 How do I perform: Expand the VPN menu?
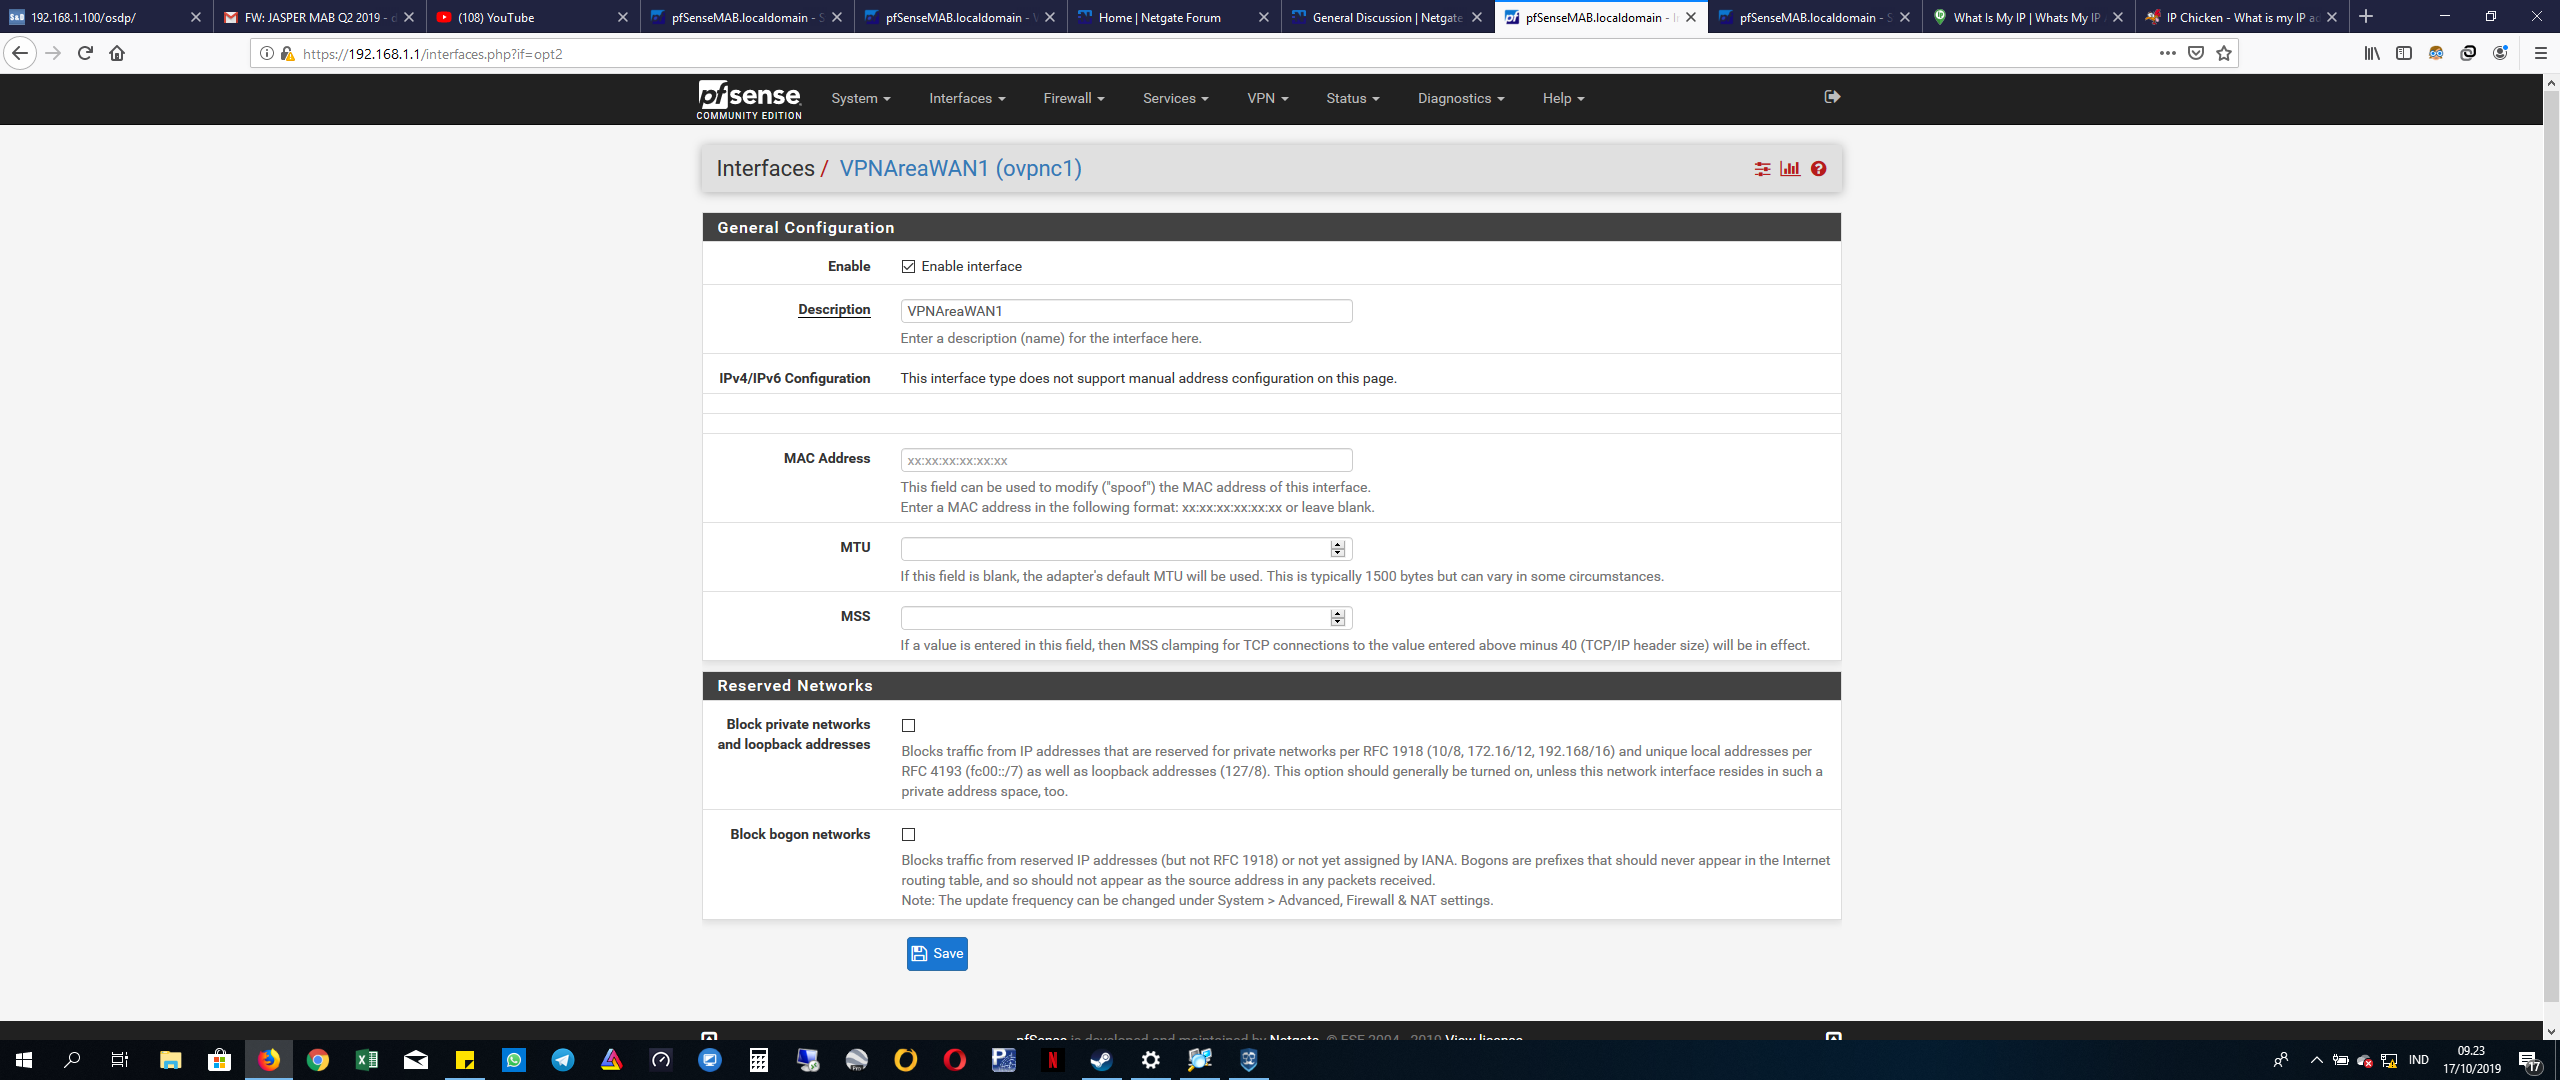[1267, 98]
